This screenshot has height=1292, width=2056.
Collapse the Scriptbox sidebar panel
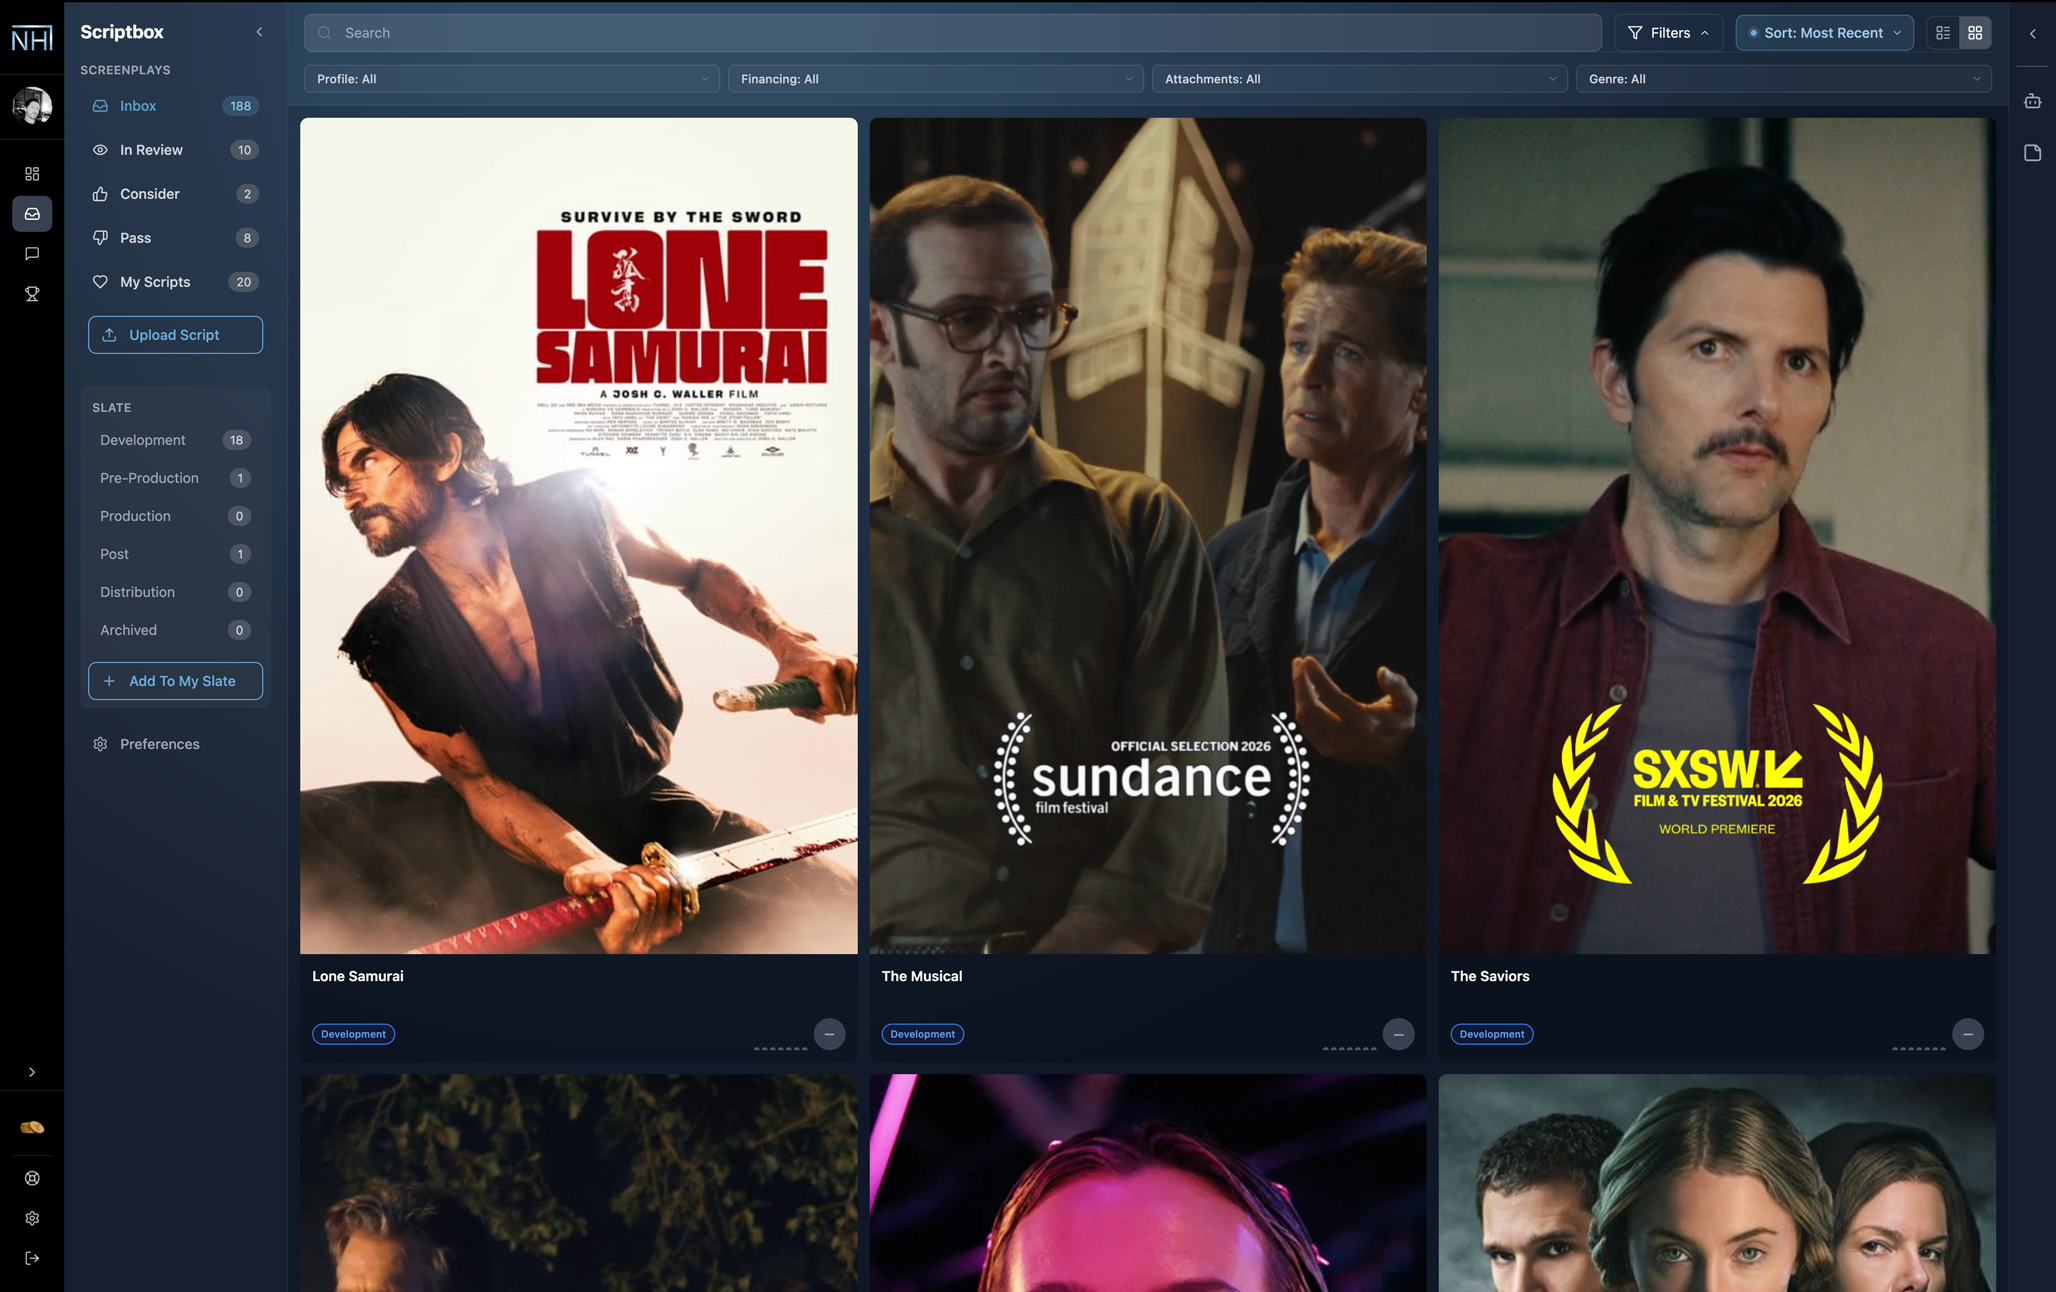pos(259,32)
